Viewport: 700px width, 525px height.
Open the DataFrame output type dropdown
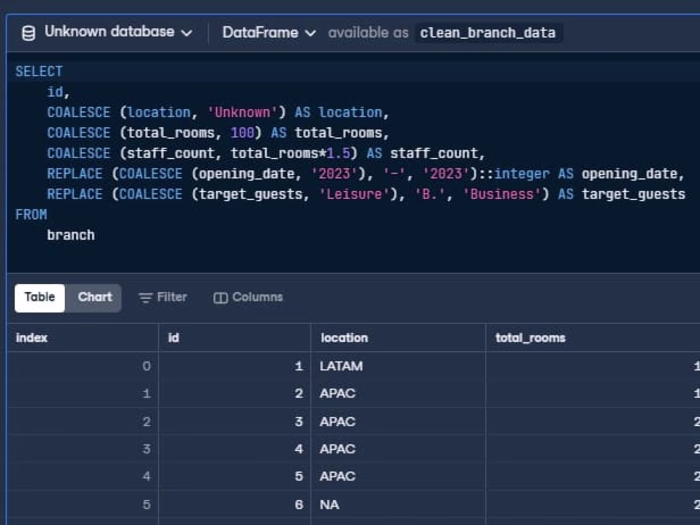pyautogui.click(x=269, y=33)
